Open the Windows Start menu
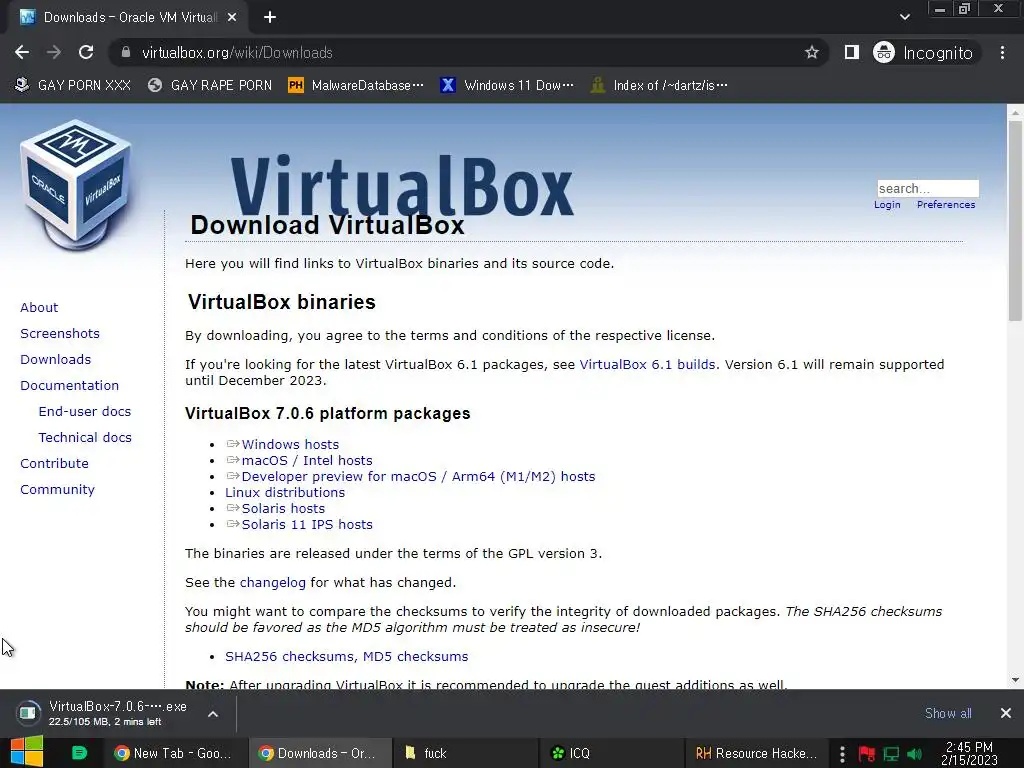Screen dimensions: 1024x768 coord(27,752)
